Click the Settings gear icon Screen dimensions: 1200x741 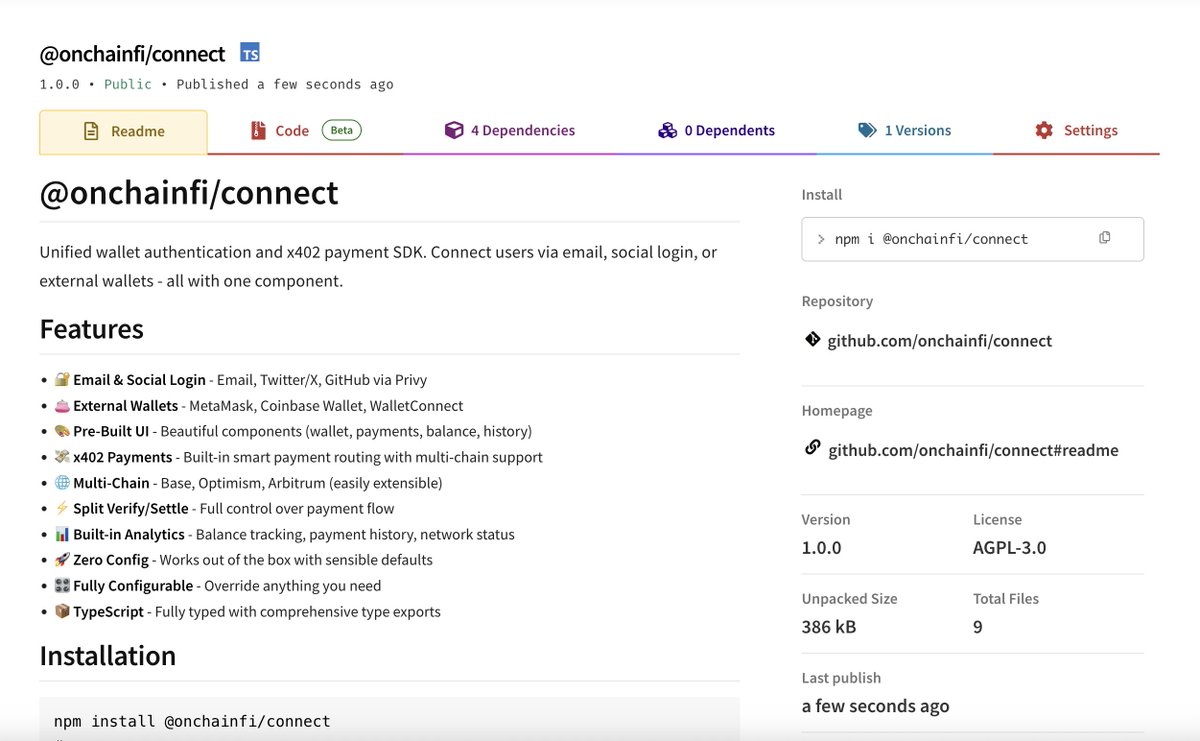coord(1043,130)
